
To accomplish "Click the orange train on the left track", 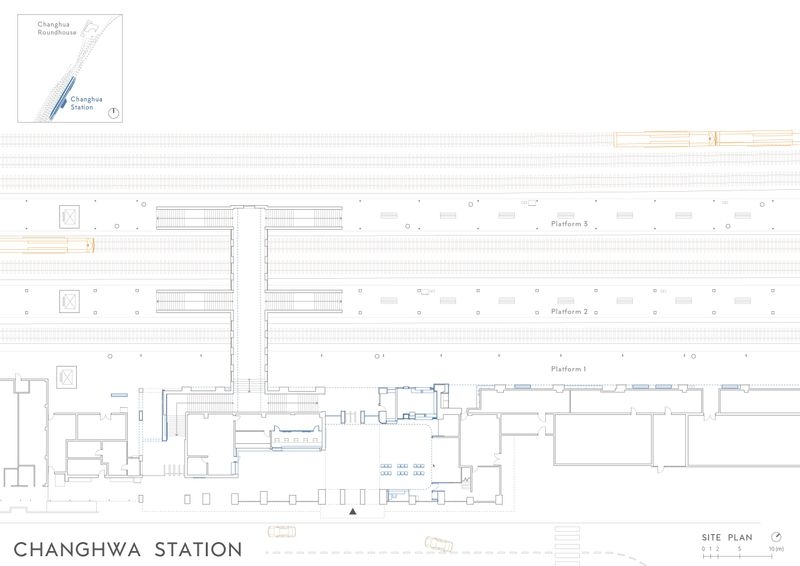I will (47, 245).
